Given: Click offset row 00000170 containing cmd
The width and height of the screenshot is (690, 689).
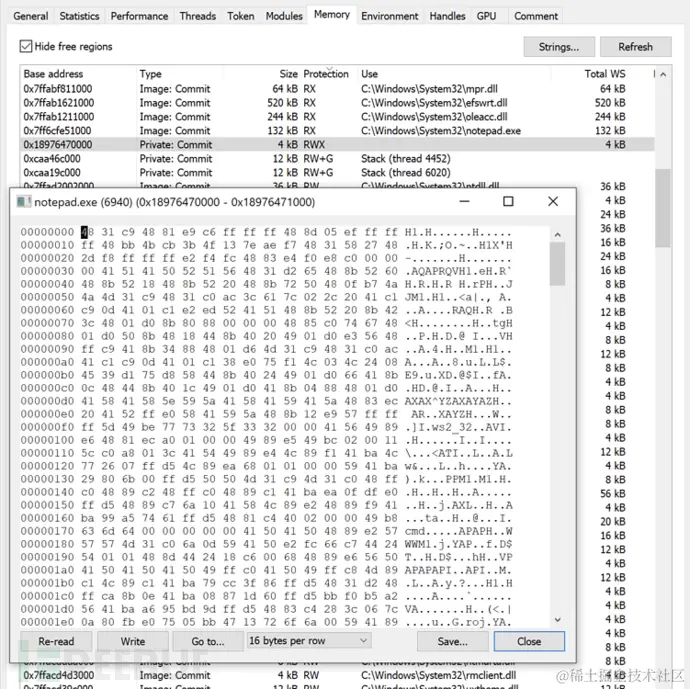Looking at the screenshot, I should [266, 531].
